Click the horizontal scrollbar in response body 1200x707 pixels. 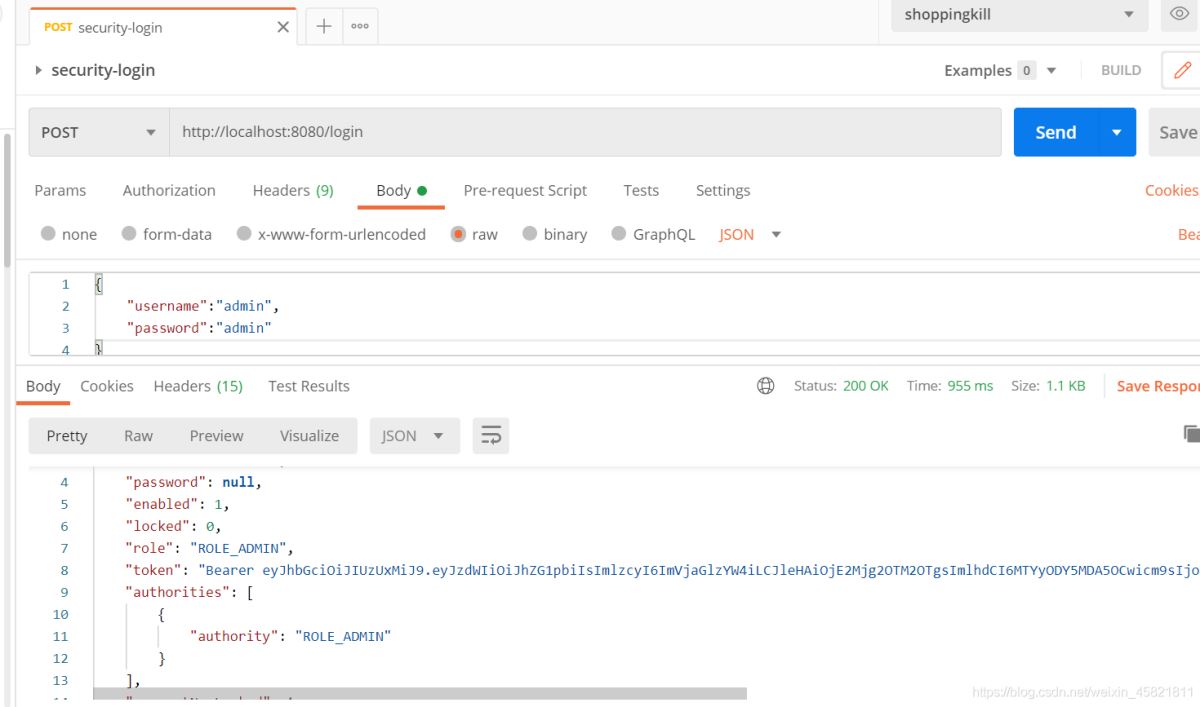coord(420,693)
